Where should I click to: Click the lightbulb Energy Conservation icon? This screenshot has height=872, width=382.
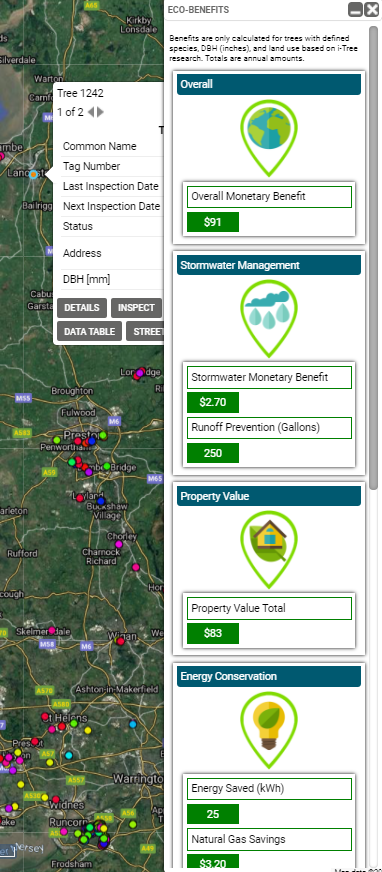click(x=269, y=729)
